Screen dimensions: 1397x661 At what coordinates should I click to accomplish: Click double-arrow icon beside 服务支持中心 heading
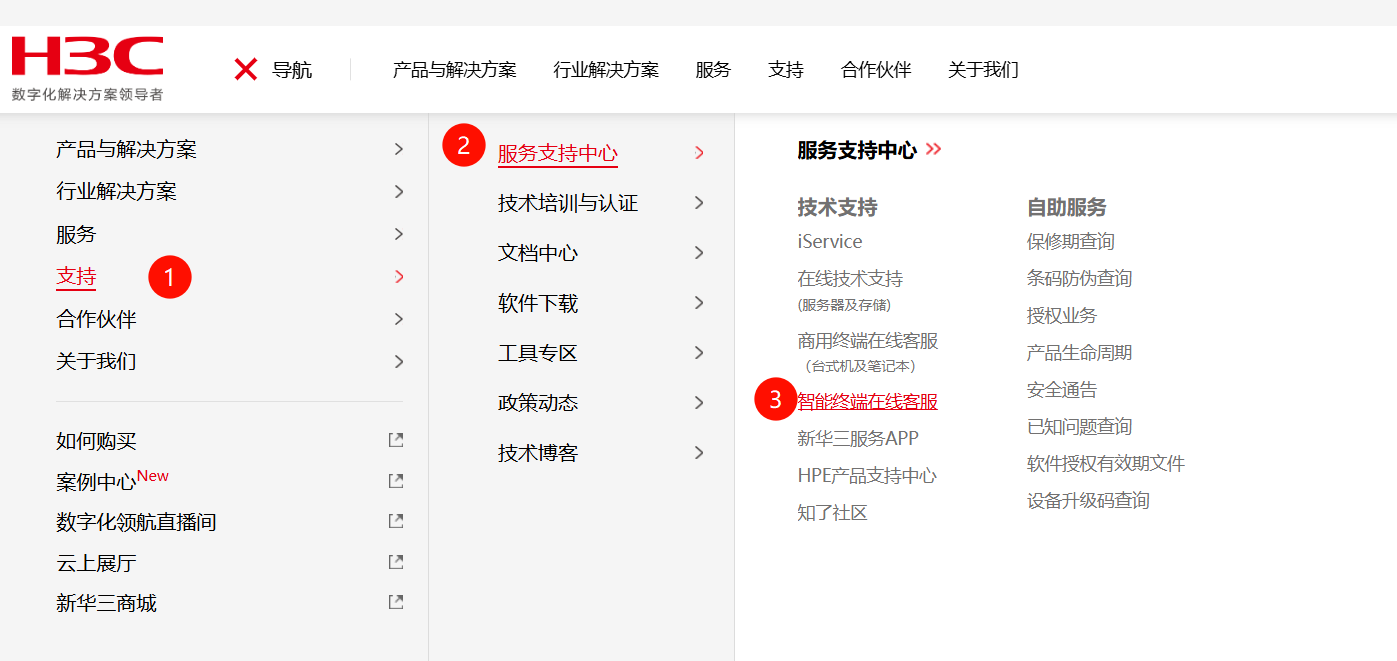[x=934, y=150]
